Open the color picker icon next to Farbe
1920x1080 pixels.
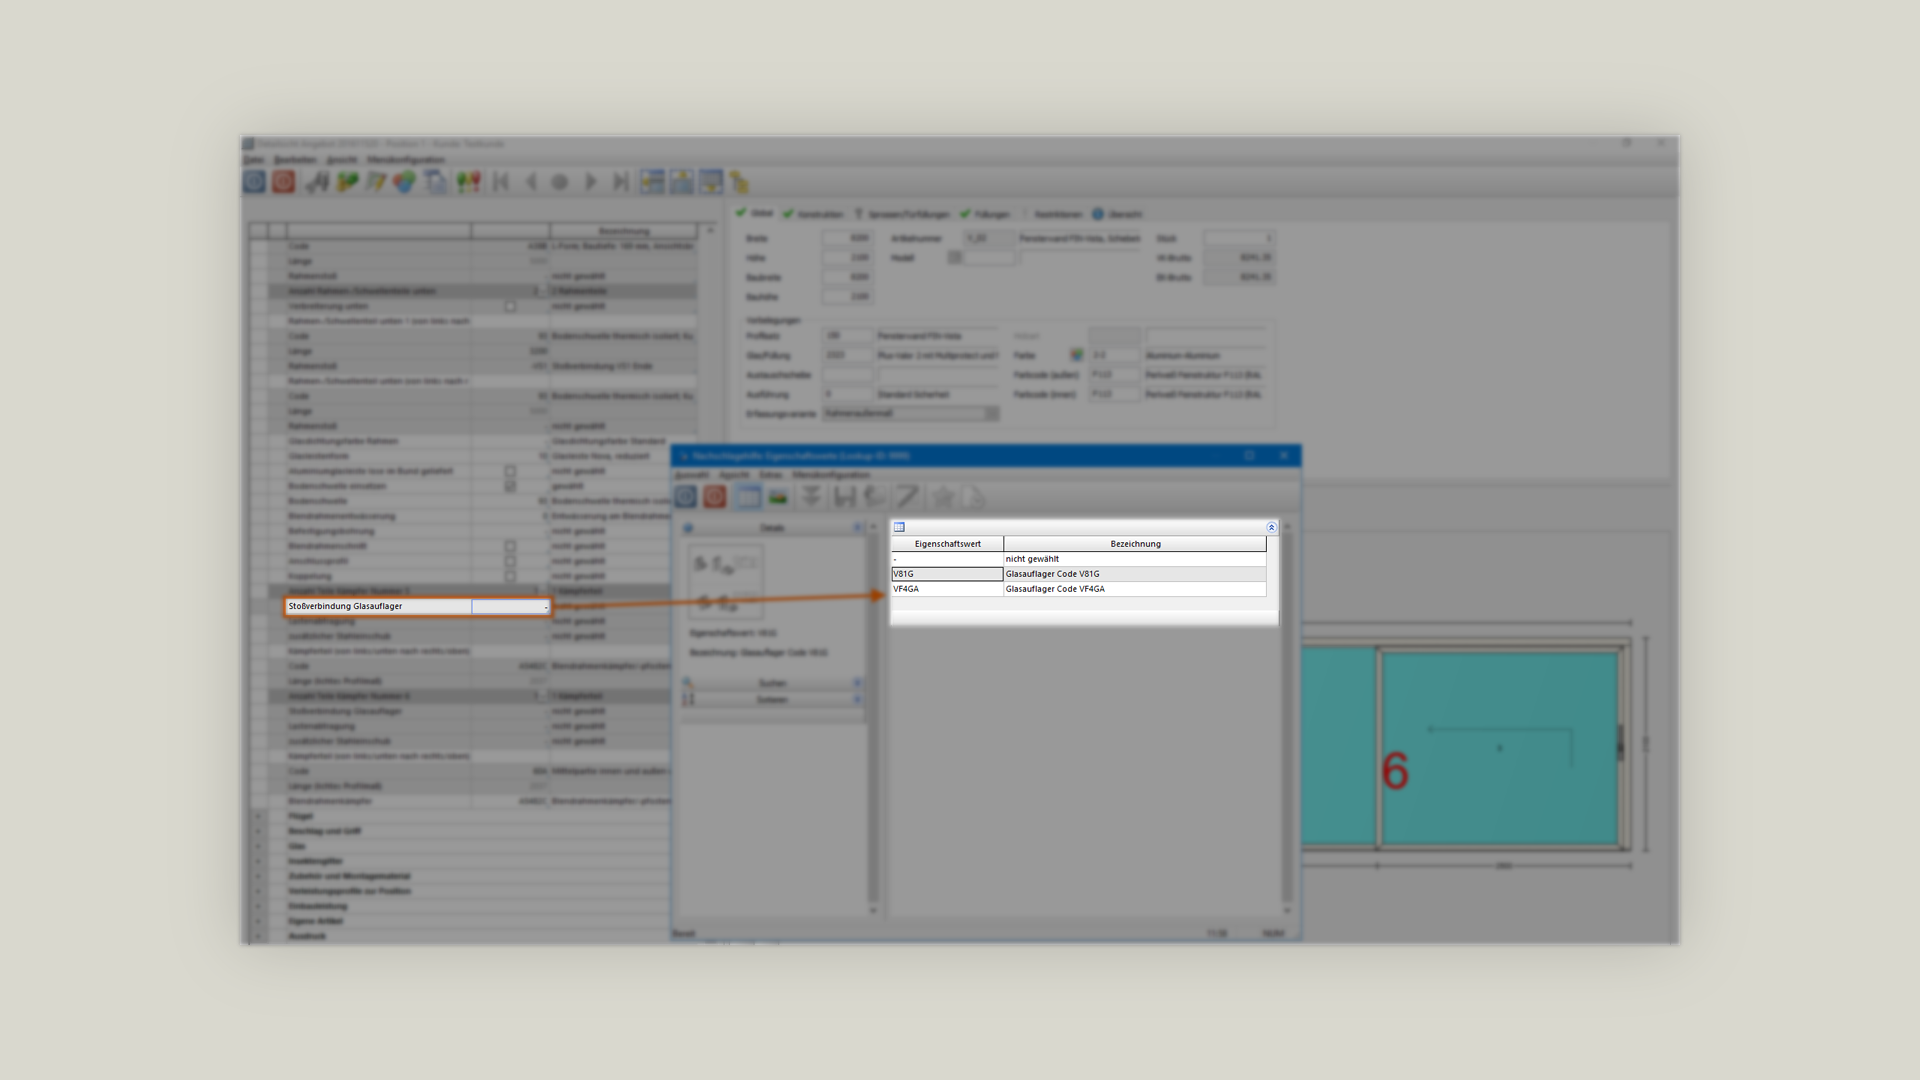(1076, 355)
